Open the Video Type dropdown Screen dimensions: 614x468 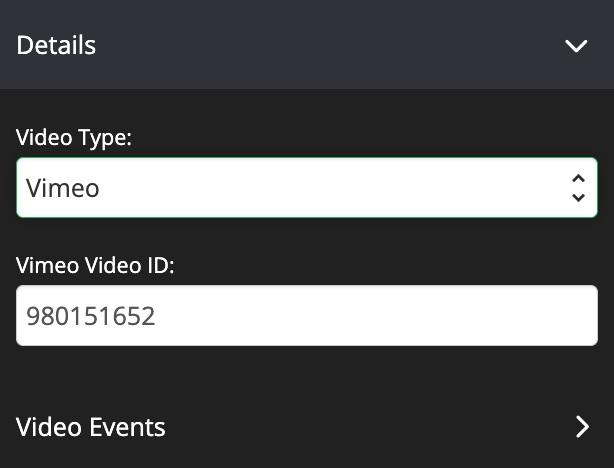click(307, 188)
